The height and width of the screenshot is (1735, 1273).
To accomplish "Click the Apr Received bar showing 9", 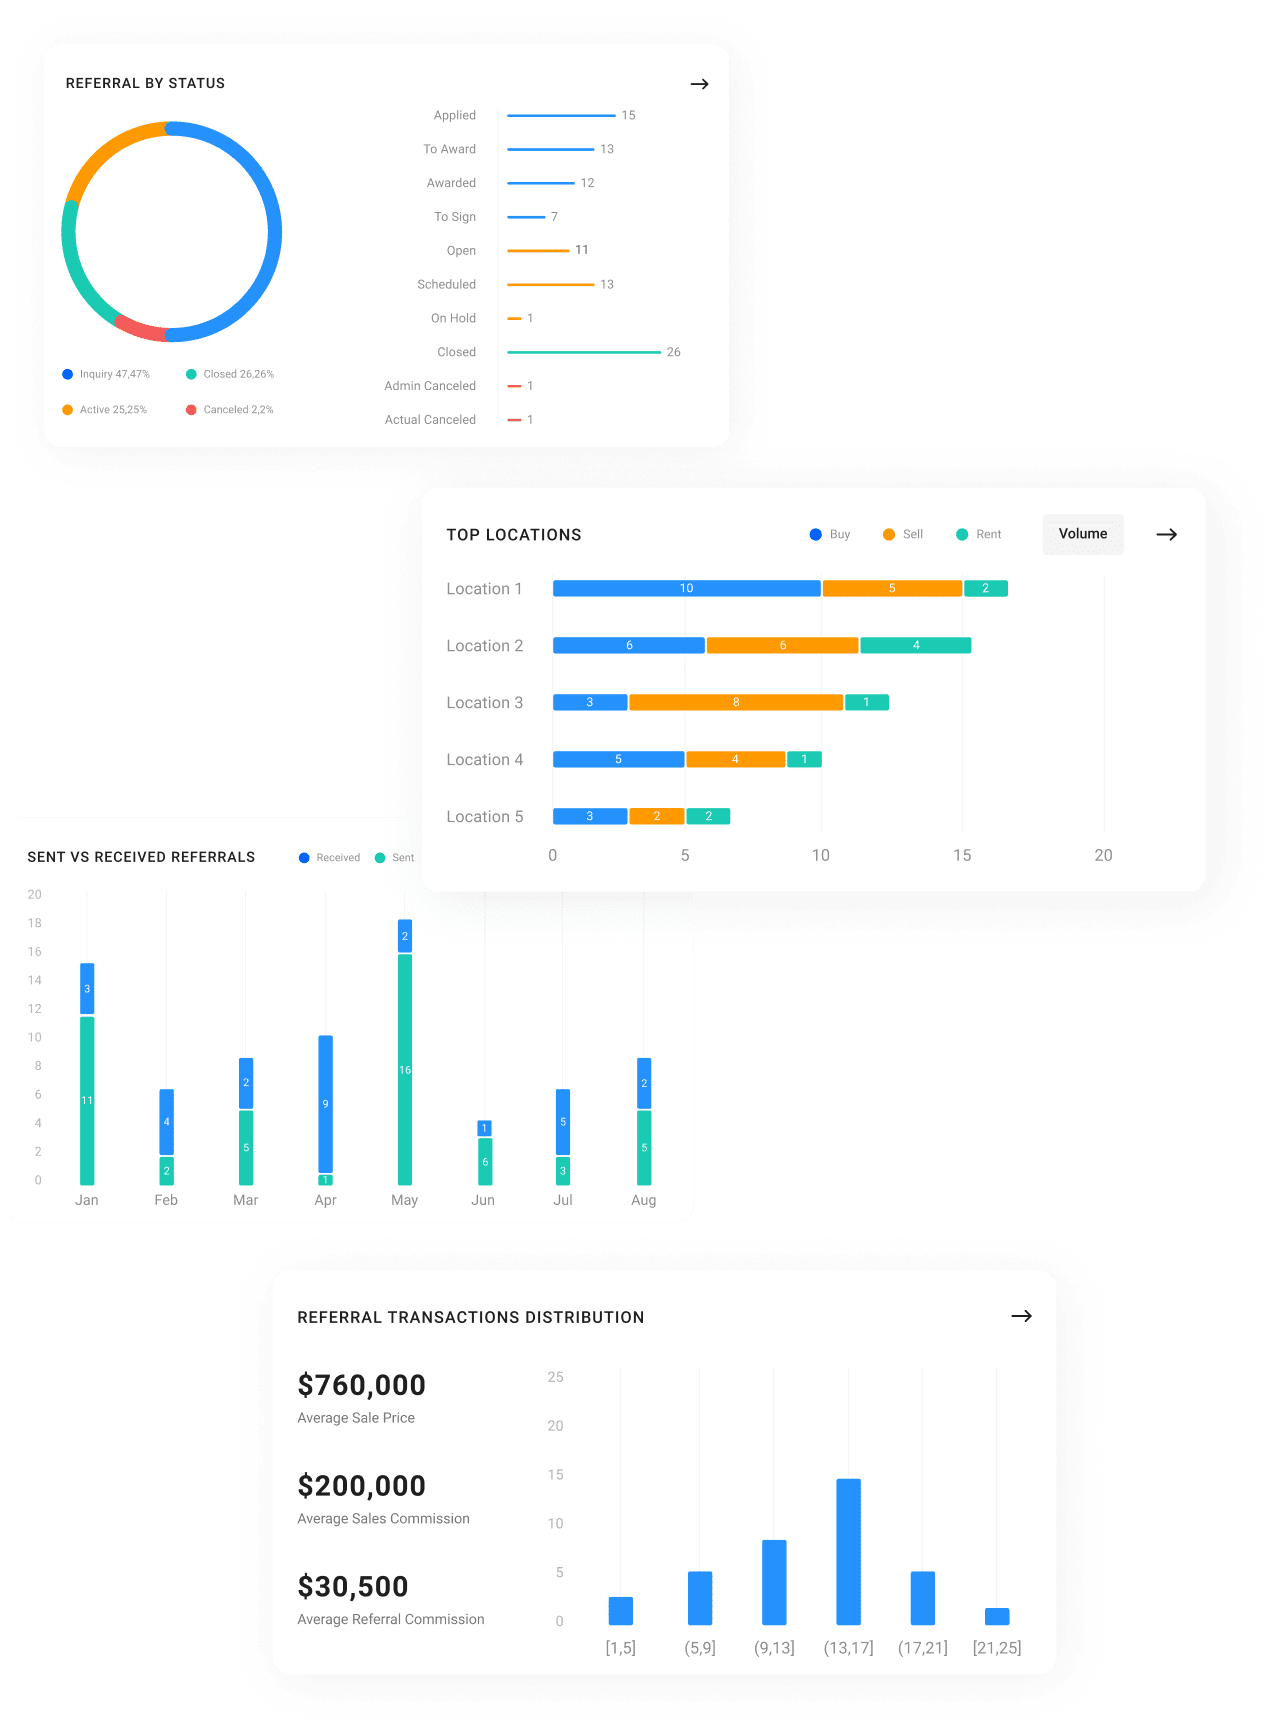I will (x=326, y=1104).
